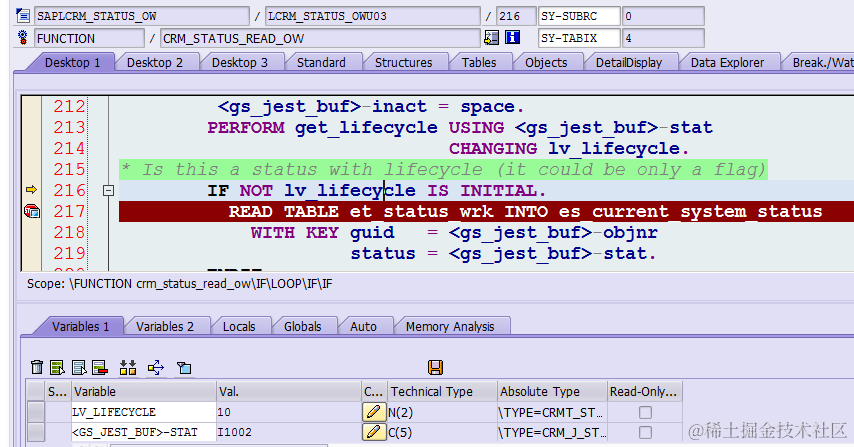This screenshot has width=854, height=447.
Task: Click the select-all corner cell of variables table
Action: coord(36,391)
